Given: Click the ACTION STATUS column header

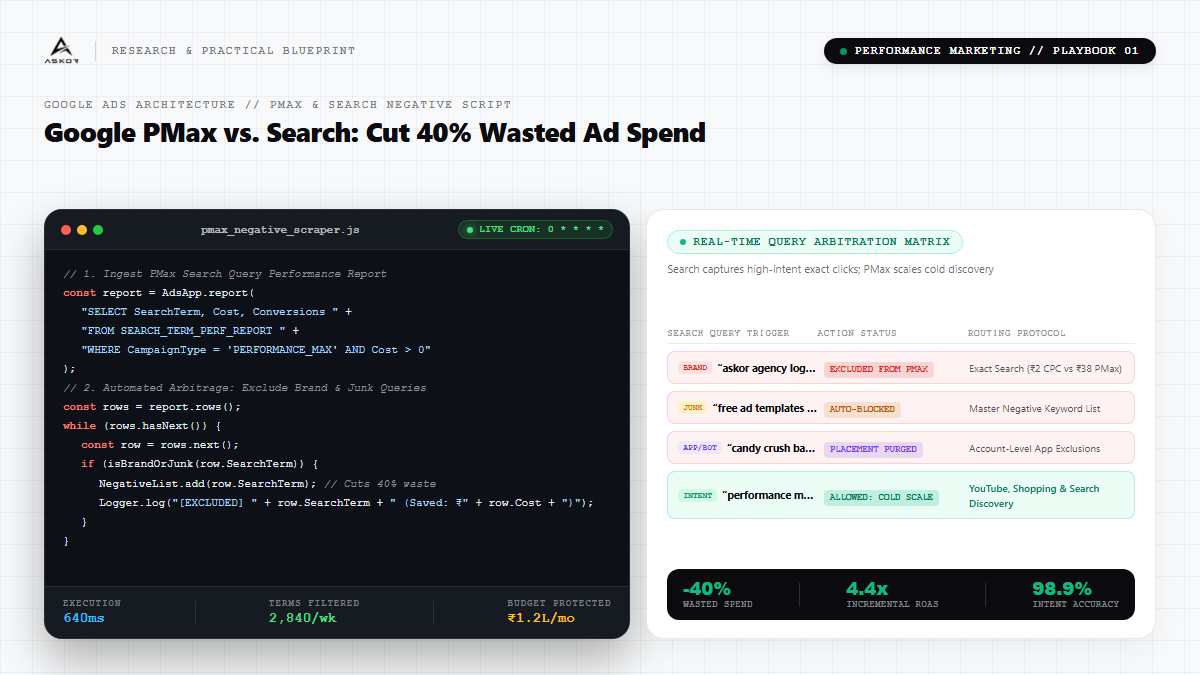Looking at the screenshot, I should (857, 333).
